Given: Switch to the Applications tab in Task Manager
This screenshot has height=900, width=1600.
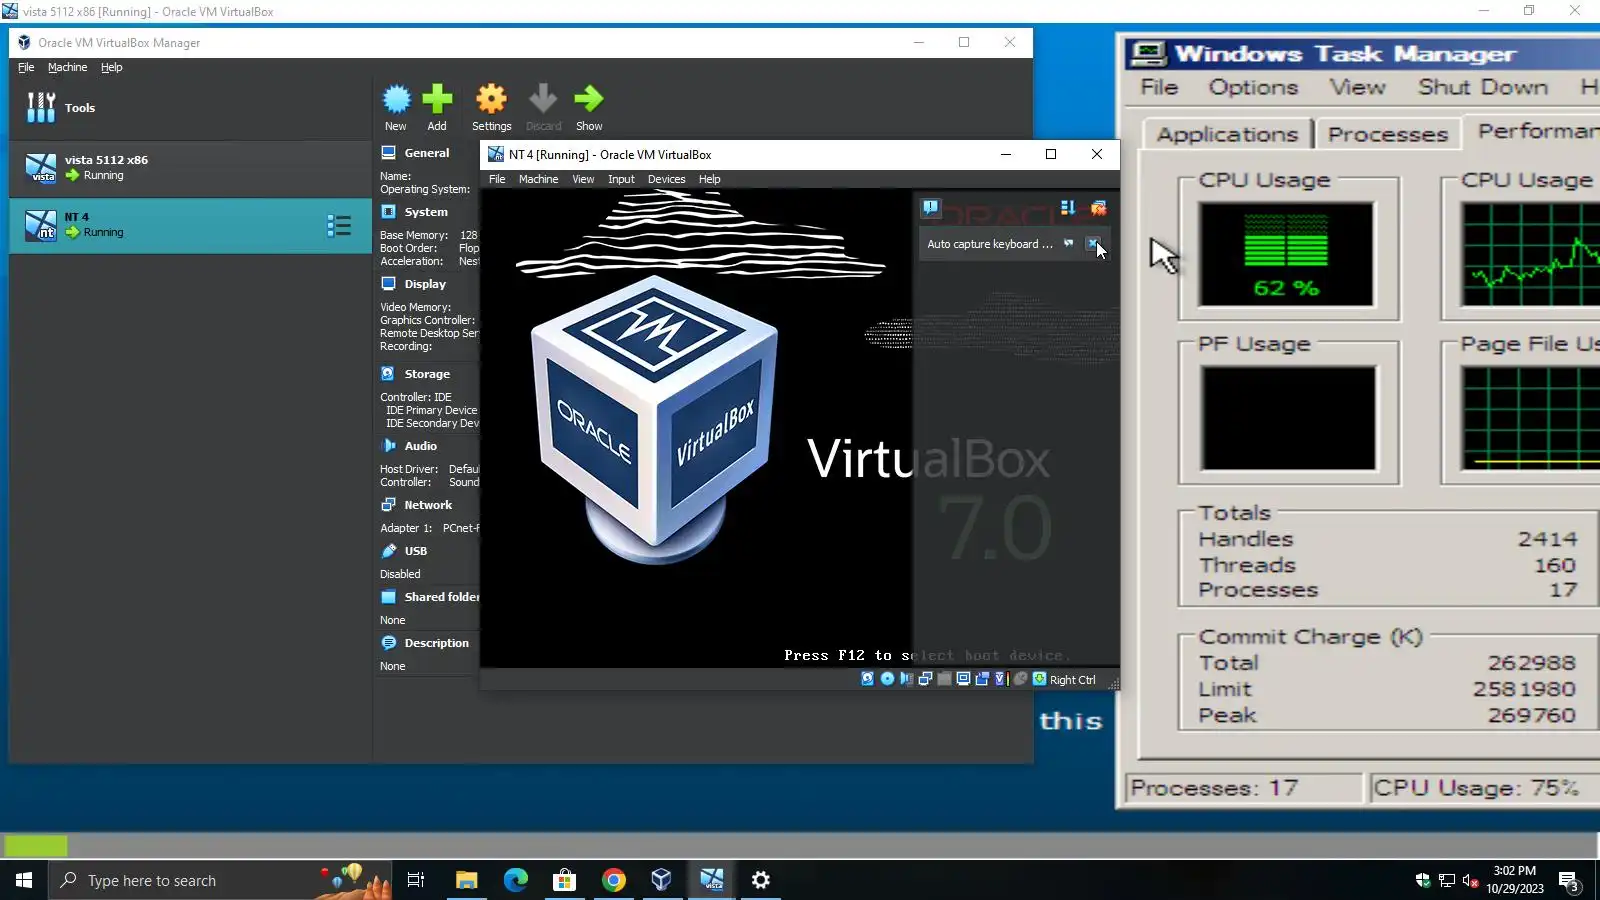Looking at the screenshot, I should click(x=1227, y=134).
